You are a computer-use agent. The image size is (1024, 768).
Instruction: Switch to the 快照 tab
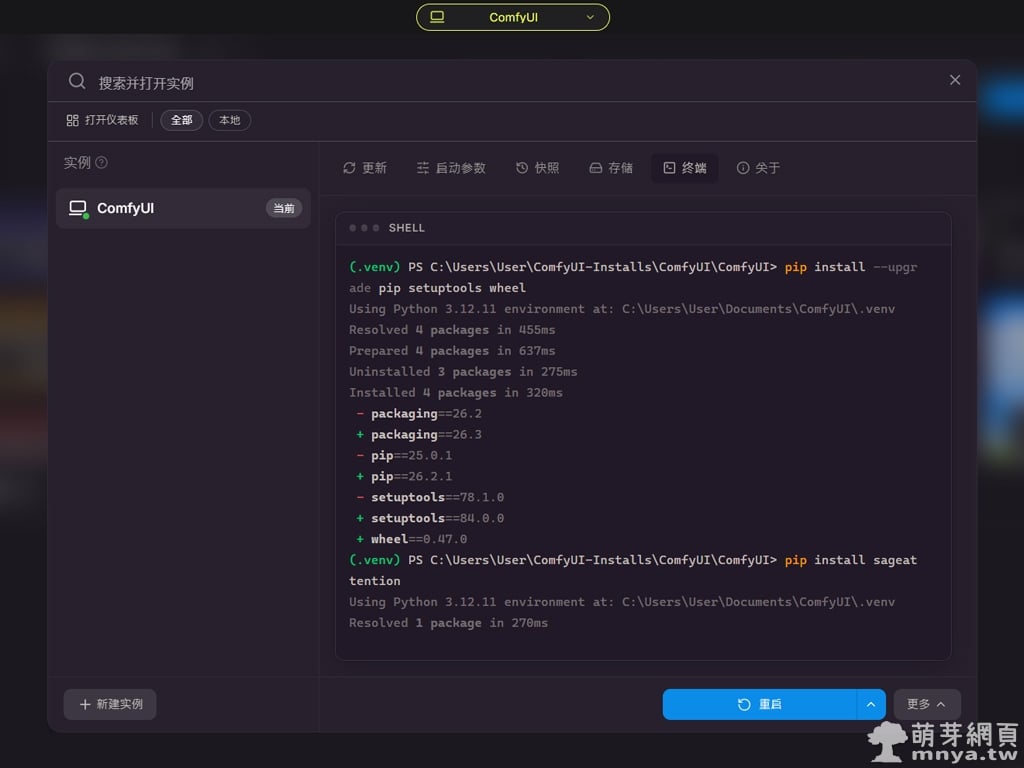coord(537,168)
